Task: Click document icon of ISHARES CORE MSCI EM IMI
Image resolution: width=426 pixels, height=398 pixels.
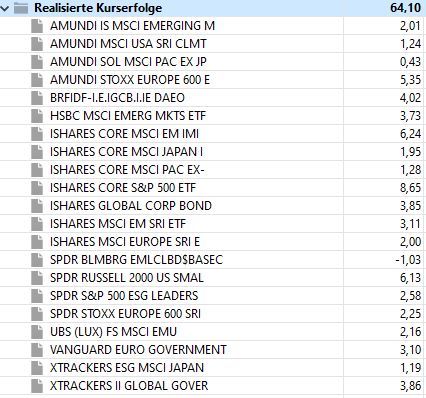Action: pyautogui.click(x=37, y=134)
